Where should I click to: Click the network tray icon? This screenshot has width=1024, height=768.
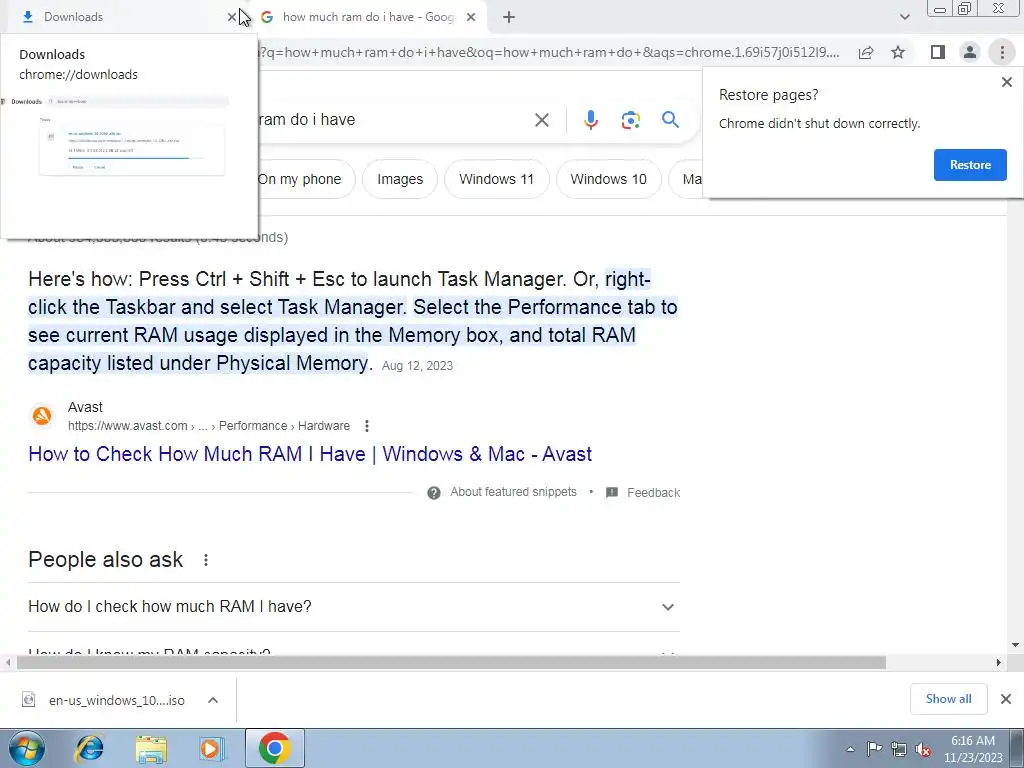[899, 749]
